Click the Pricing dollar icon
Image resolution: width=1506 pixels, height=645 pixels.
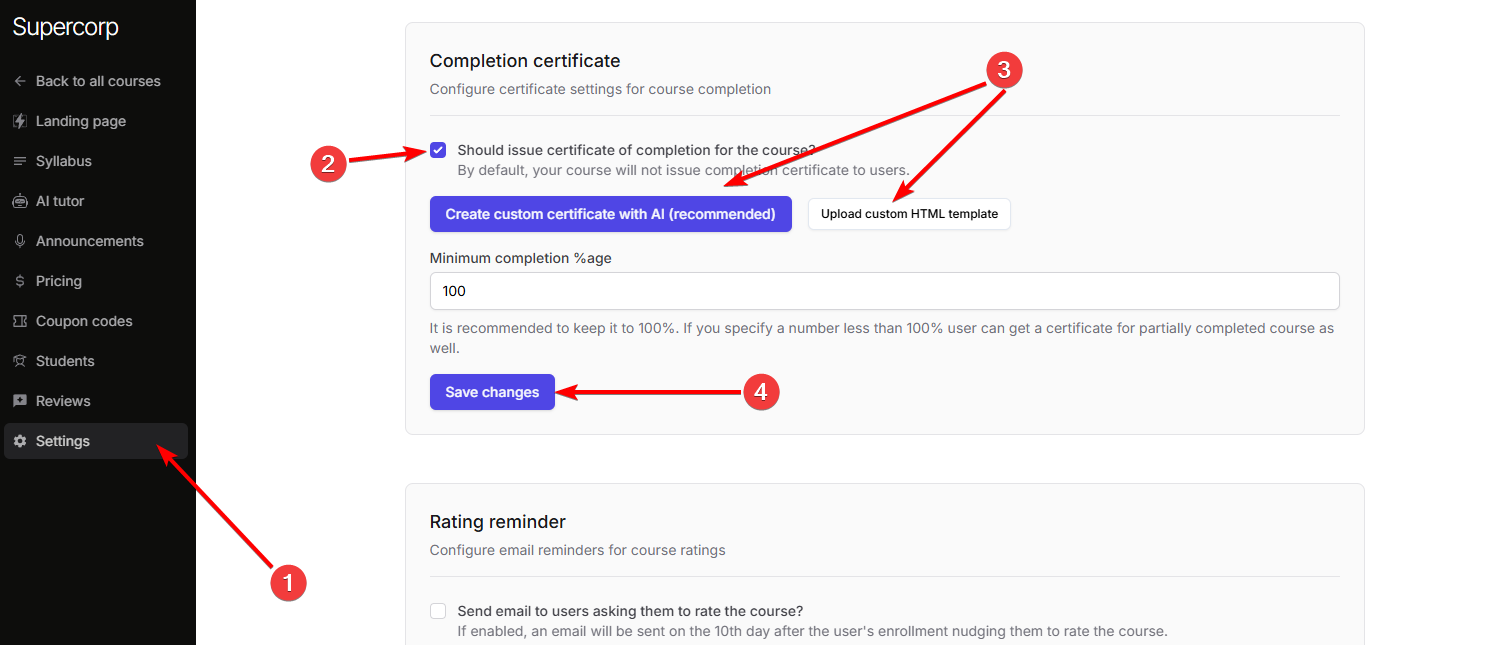click(20, 281)
